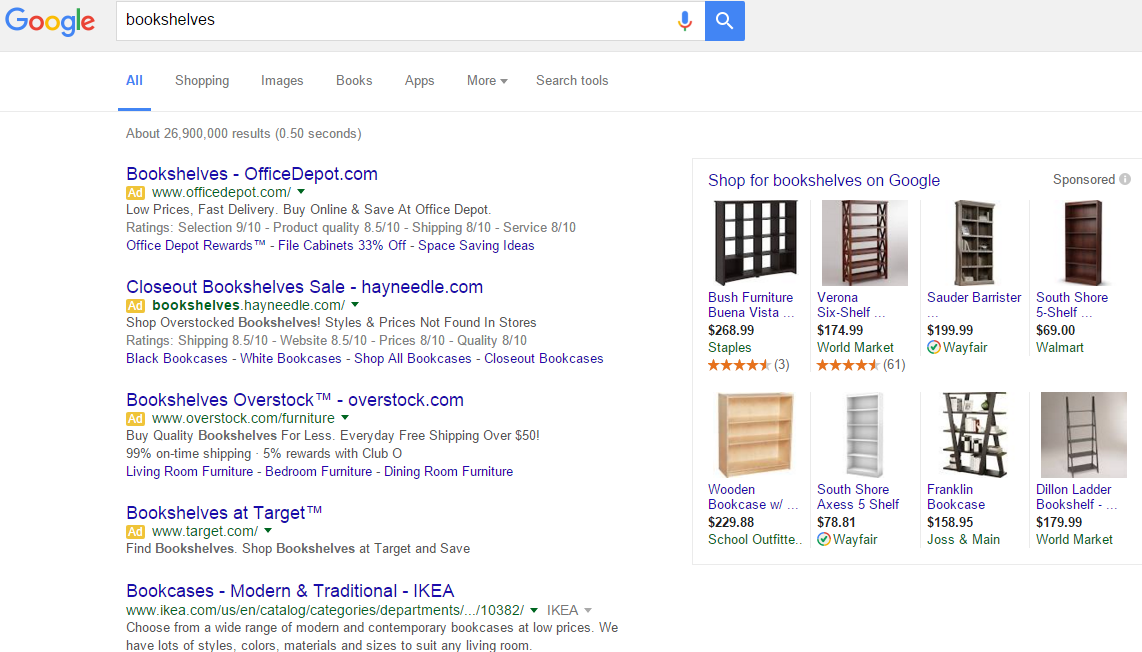
Task: Expand the officedepot.com URL dropdown arrow
Action: click(301, 192)
